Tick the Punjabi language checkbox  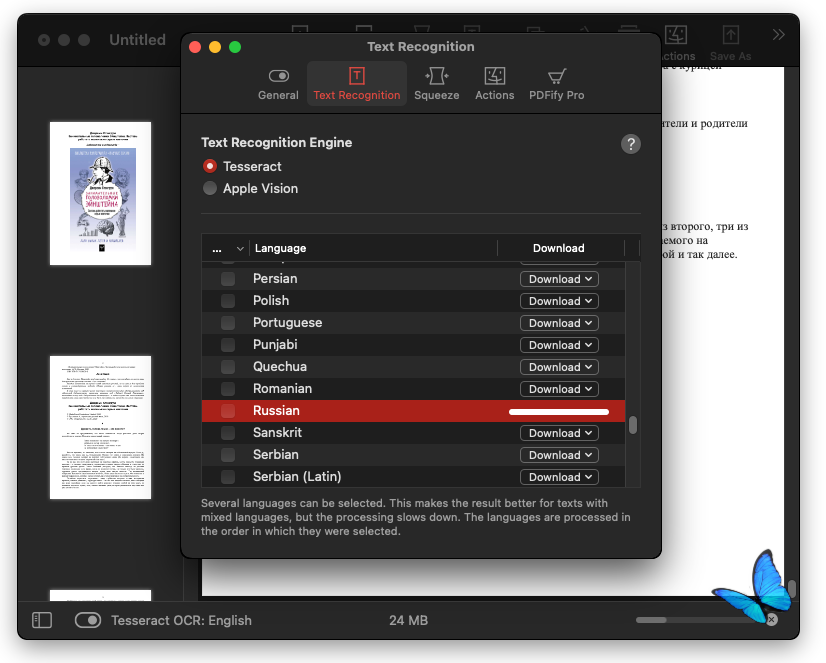[228, 345]
